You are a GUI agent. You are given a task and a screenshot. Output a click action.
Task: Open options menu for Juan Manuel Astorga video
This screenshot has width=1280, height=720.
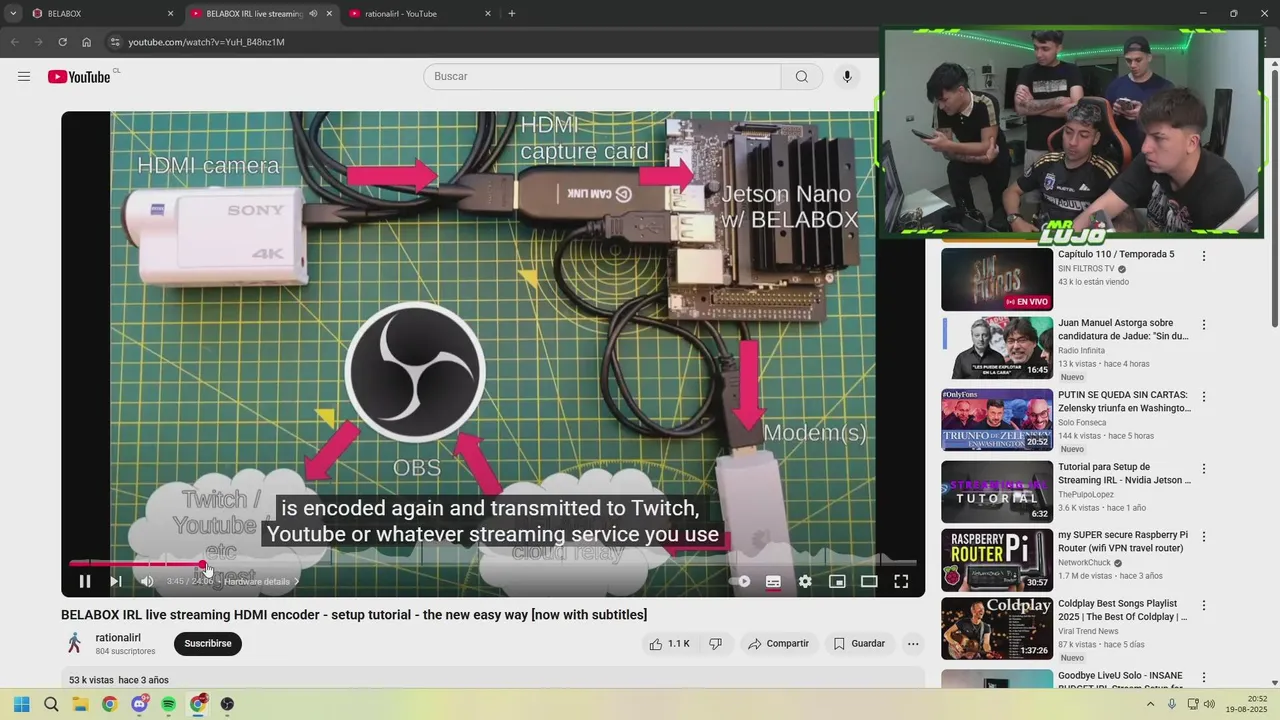1204,325
